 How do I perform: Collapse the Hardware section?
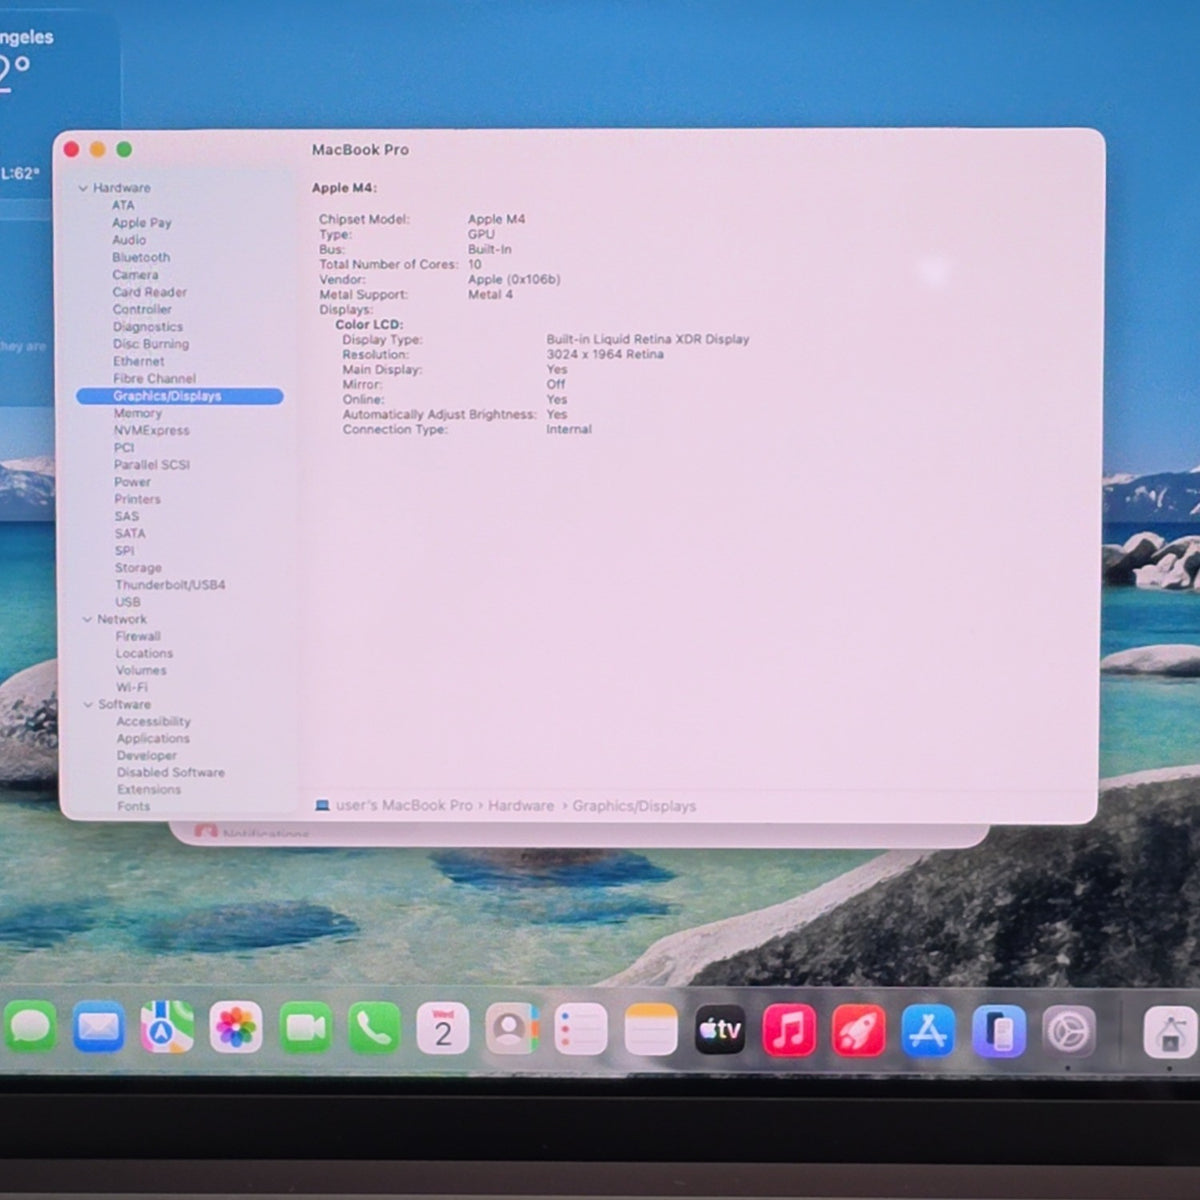(x=83, y=188)
